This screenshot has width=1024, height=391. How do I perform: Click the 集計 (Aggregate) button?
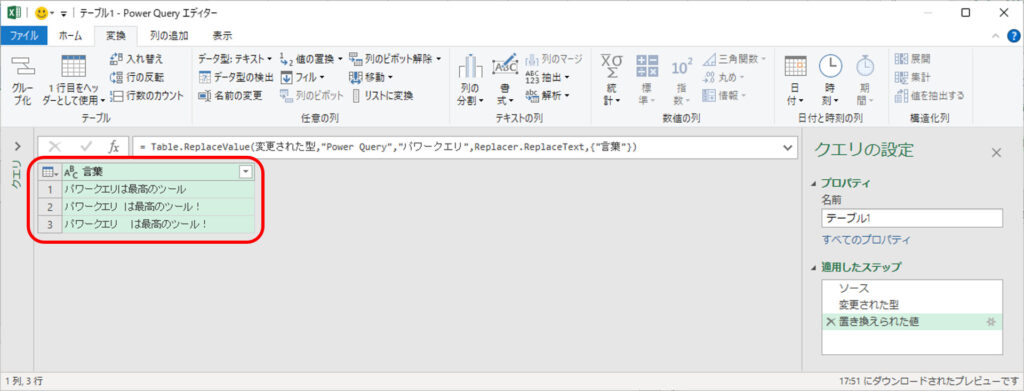[x=912, y=77]
